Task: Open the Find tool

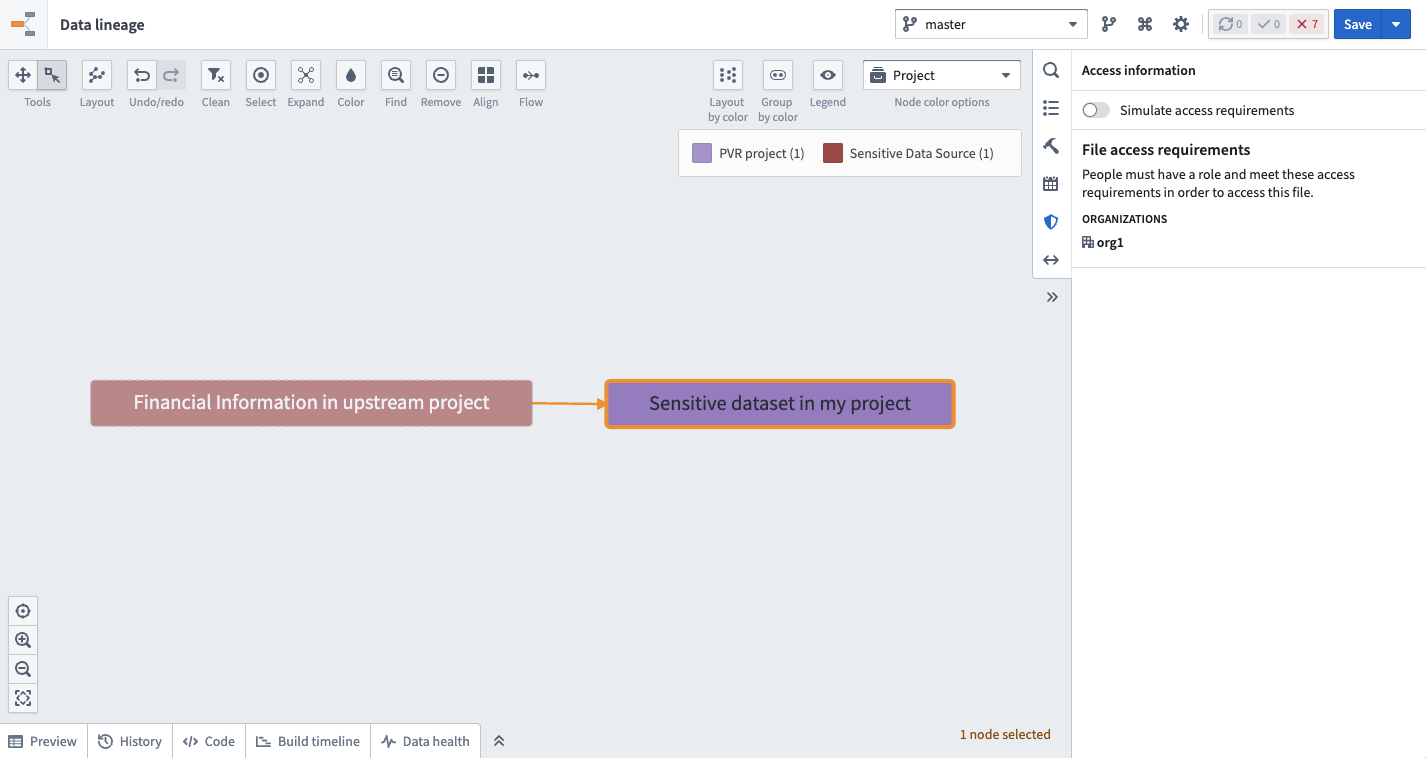Action: 396,75
